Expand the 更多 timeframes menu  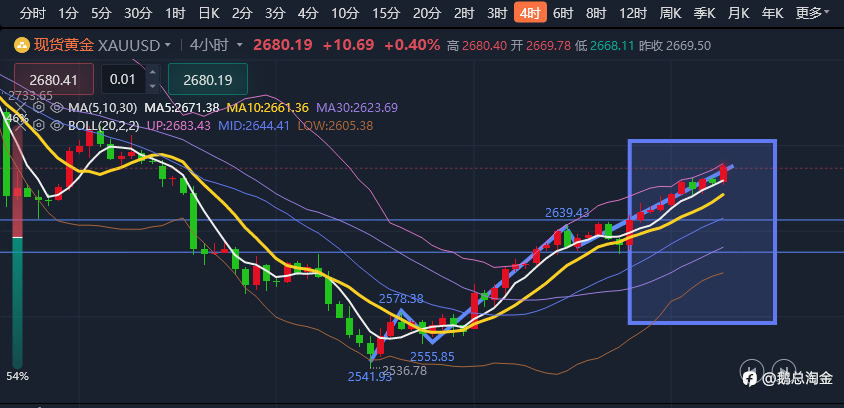click(x=812, y=13)
